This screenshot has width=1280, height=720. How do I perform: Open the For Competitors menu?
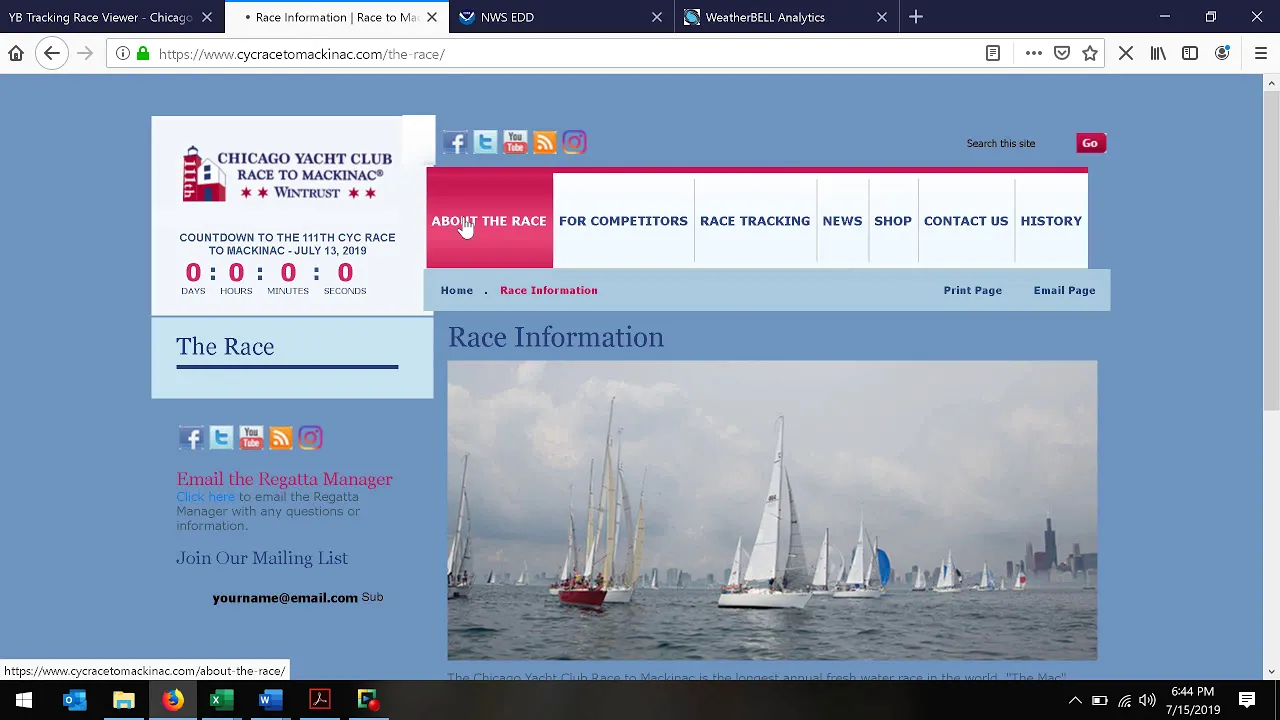pyautogui.click(x=623, y=221)
